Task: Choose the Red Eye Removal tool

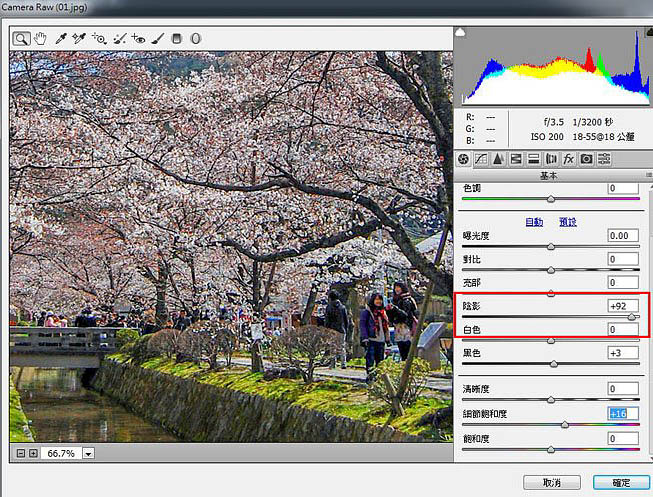Action: coord(138,39)
